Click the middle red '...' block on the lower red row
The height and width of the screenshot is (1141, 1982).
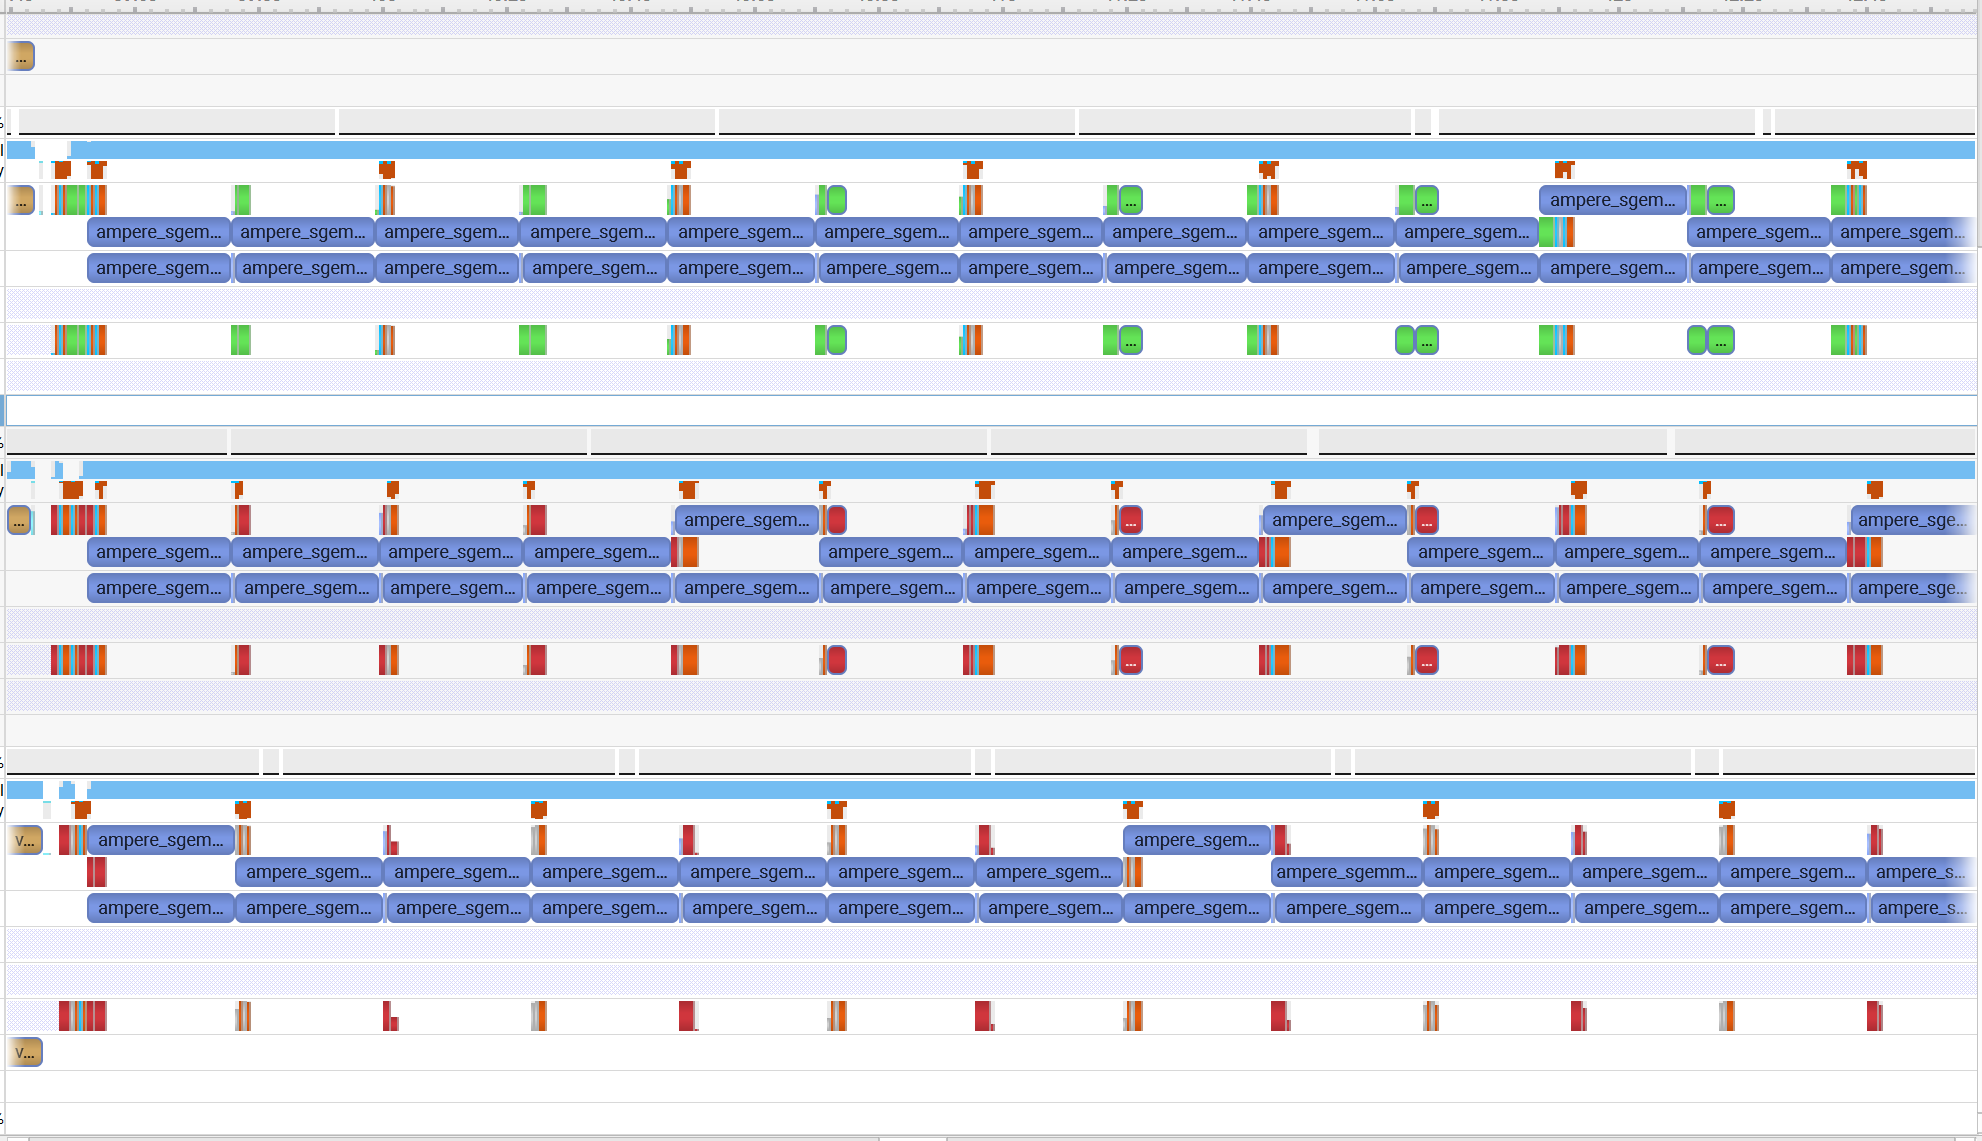click(x=1427, y=661)
